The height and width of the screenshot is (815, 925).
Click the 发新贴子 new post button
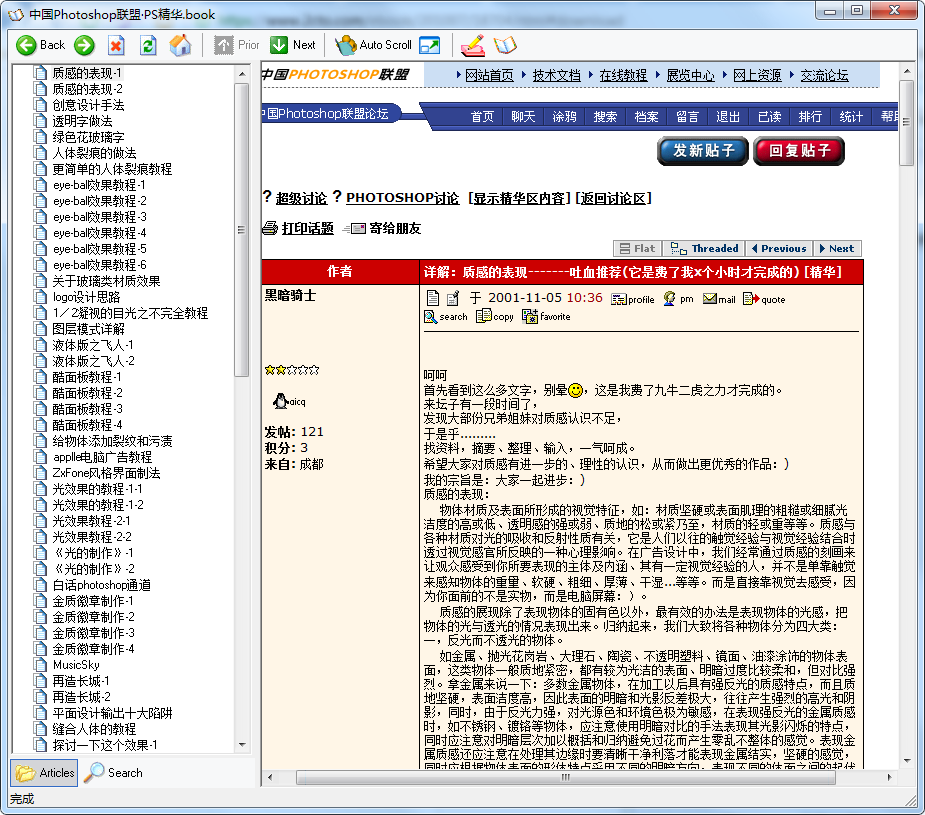[703, 151]
